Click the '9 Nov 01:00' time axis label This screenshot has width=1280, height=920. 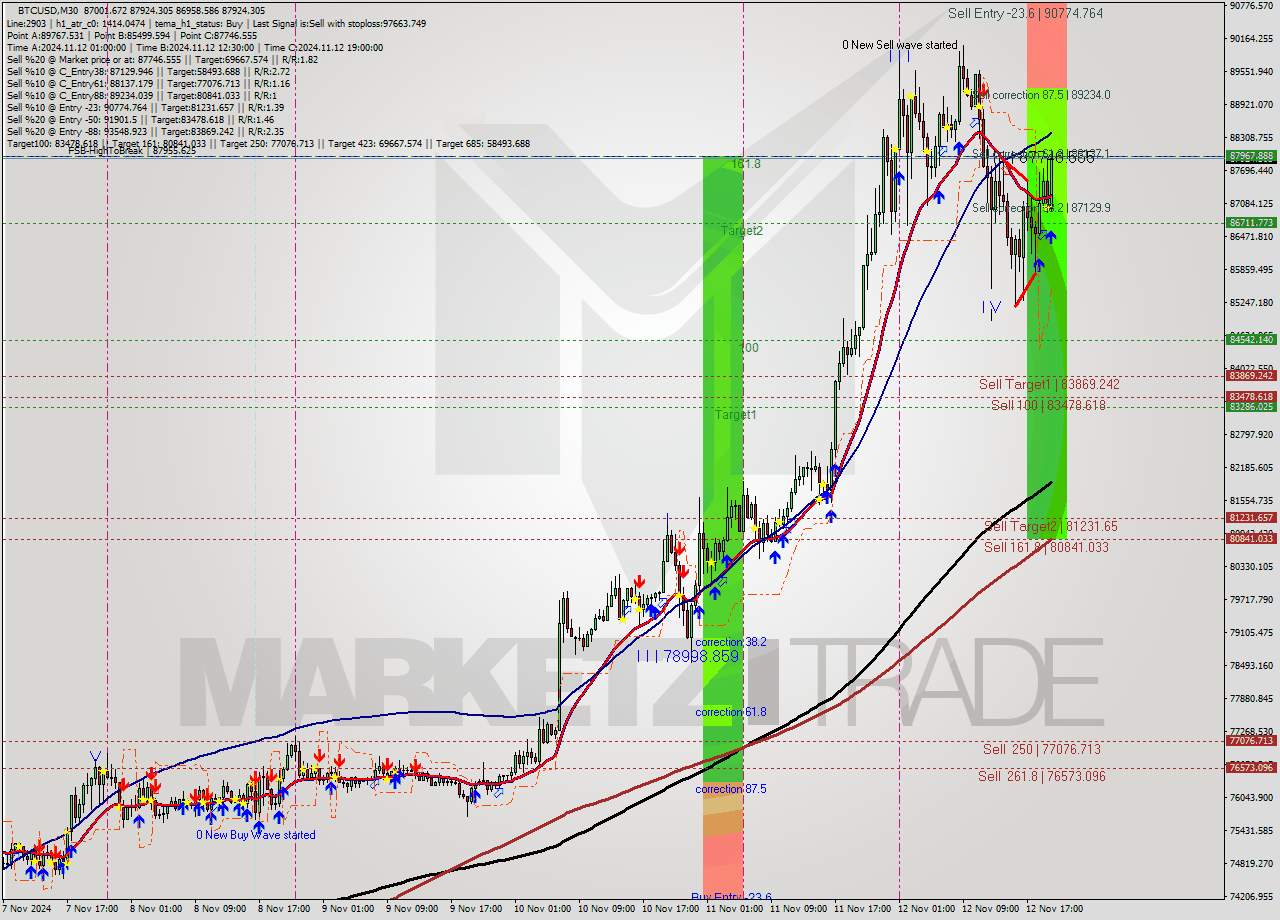(x=348, y=911)
